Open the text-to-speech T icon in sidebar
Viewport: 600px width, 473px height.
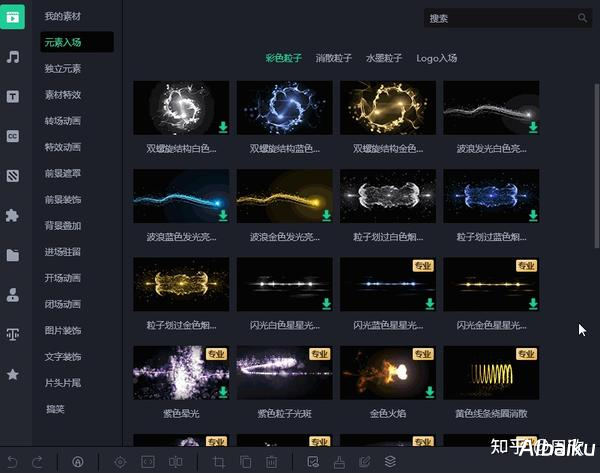pos(13,334)
